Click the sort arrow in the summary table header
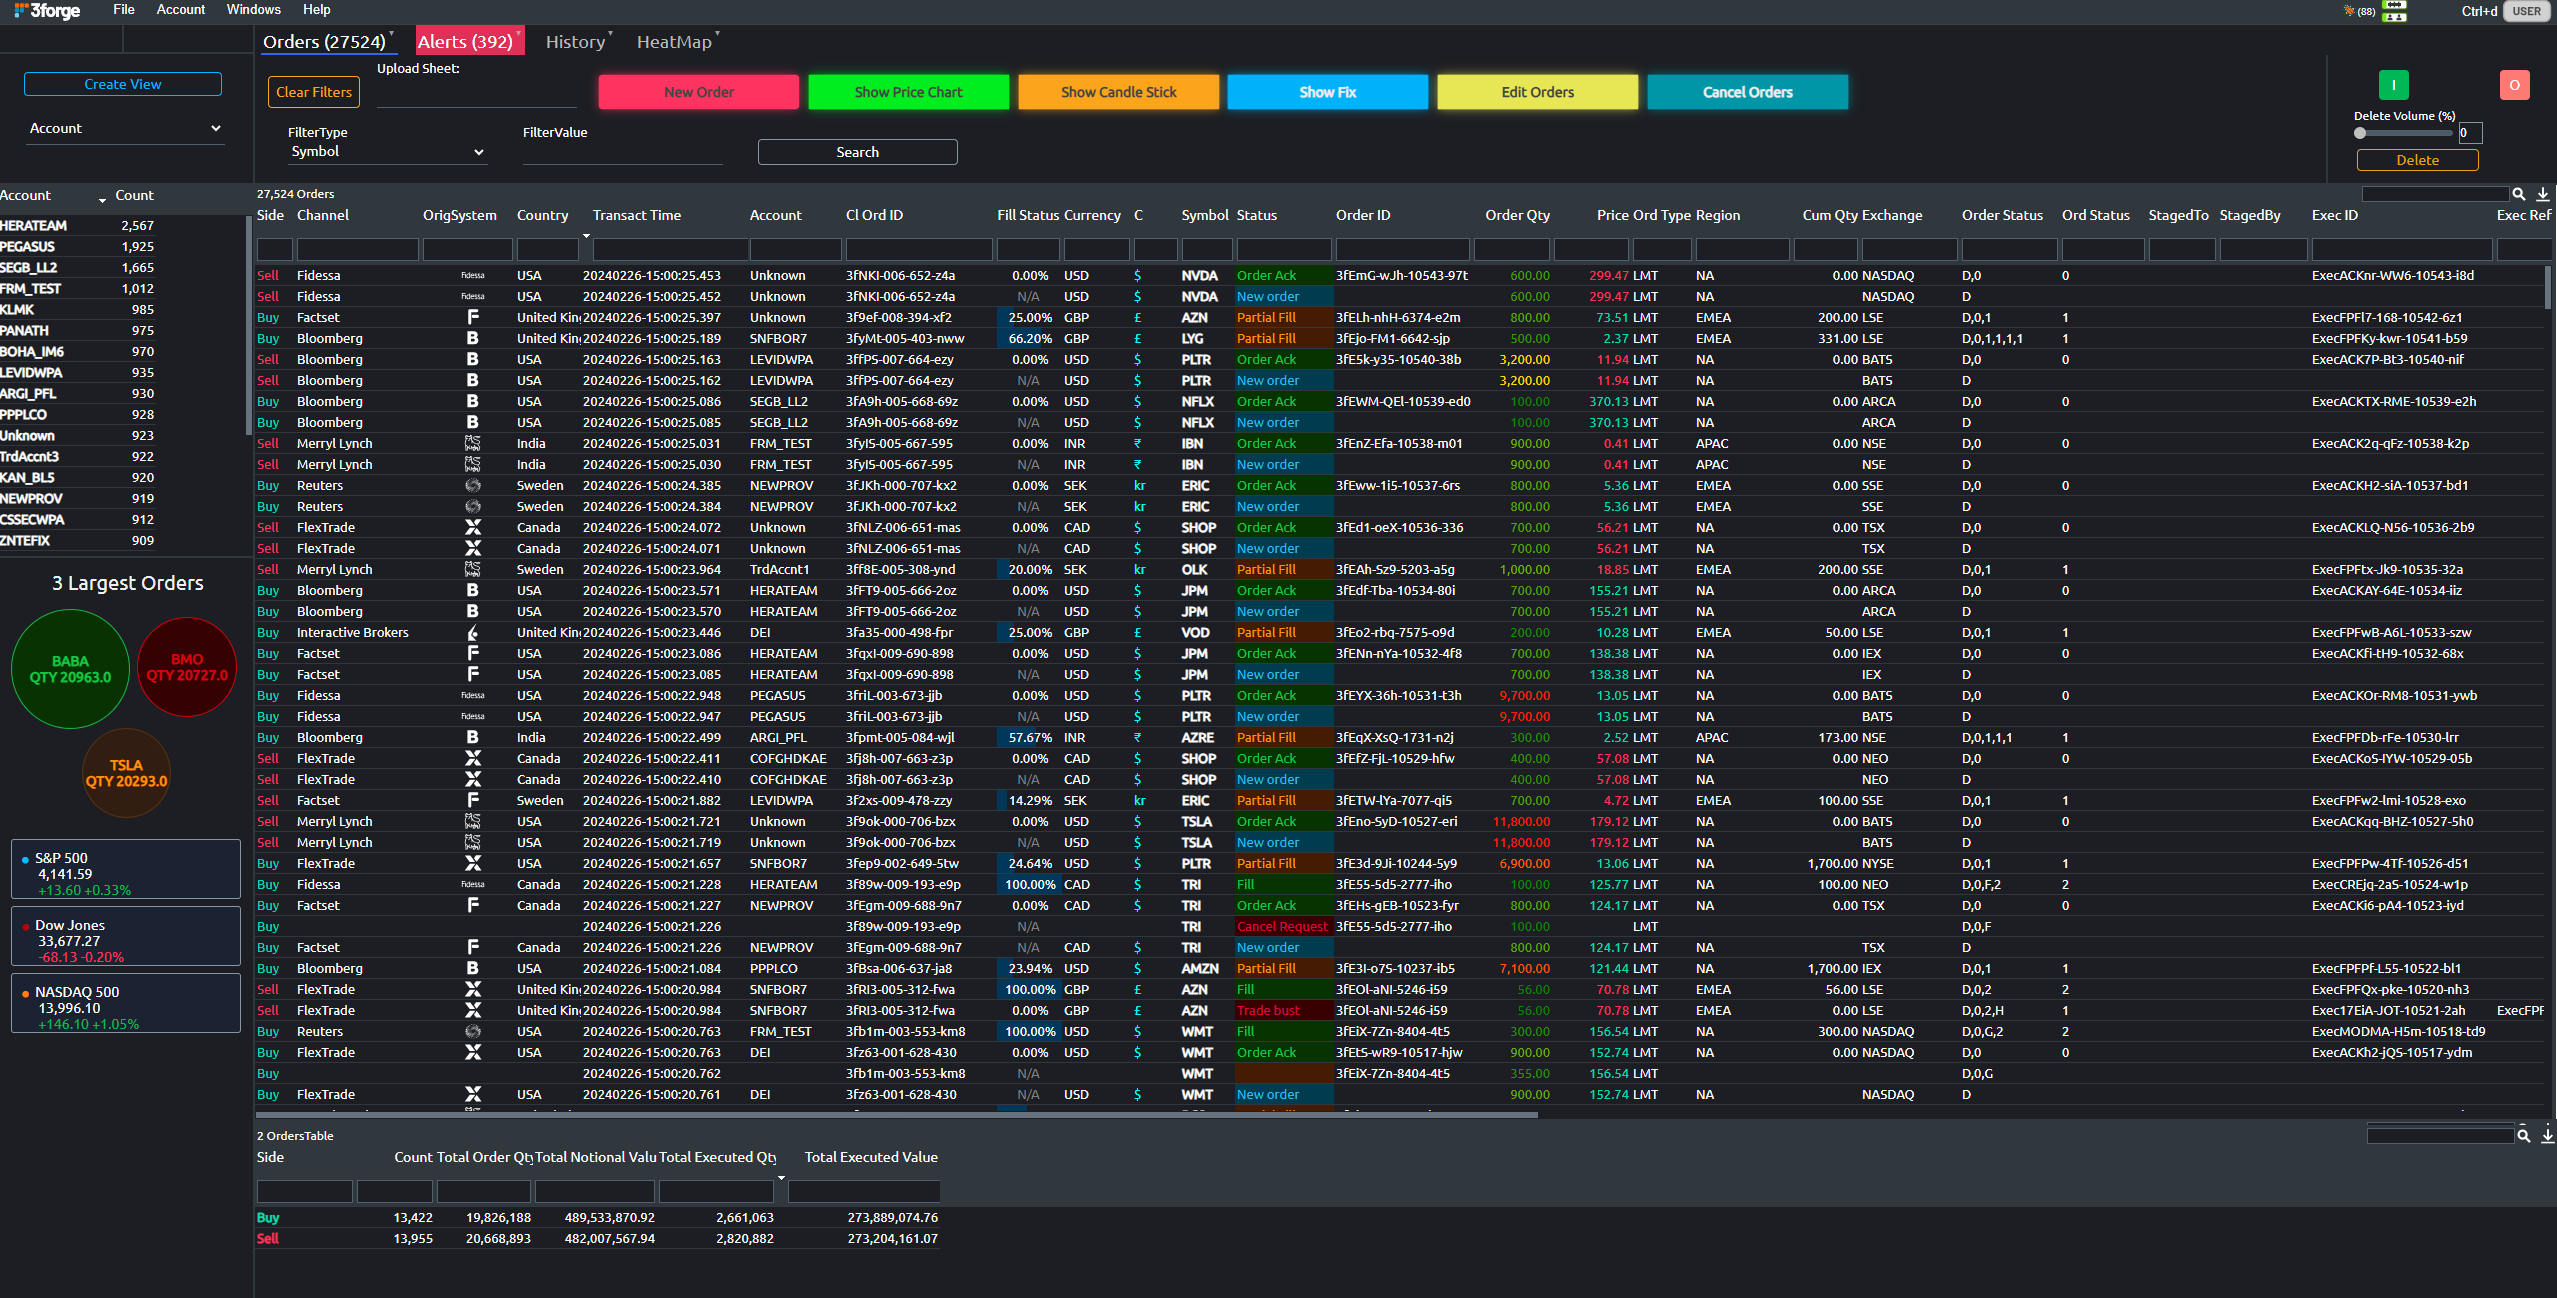2557x1298 pixels. pos(781,1178)
